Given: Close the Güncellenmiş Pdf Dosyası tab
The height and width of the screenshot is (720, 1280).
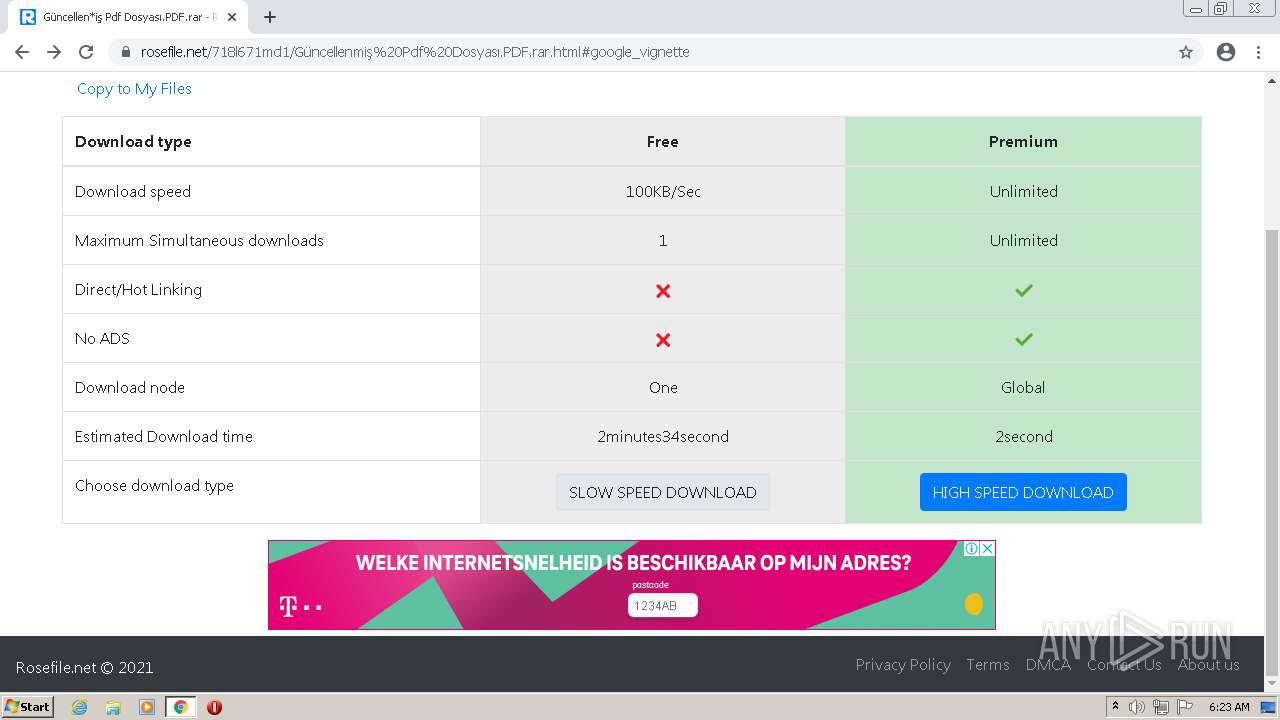Looking at the screenshot, I should [x=232, y=17].
